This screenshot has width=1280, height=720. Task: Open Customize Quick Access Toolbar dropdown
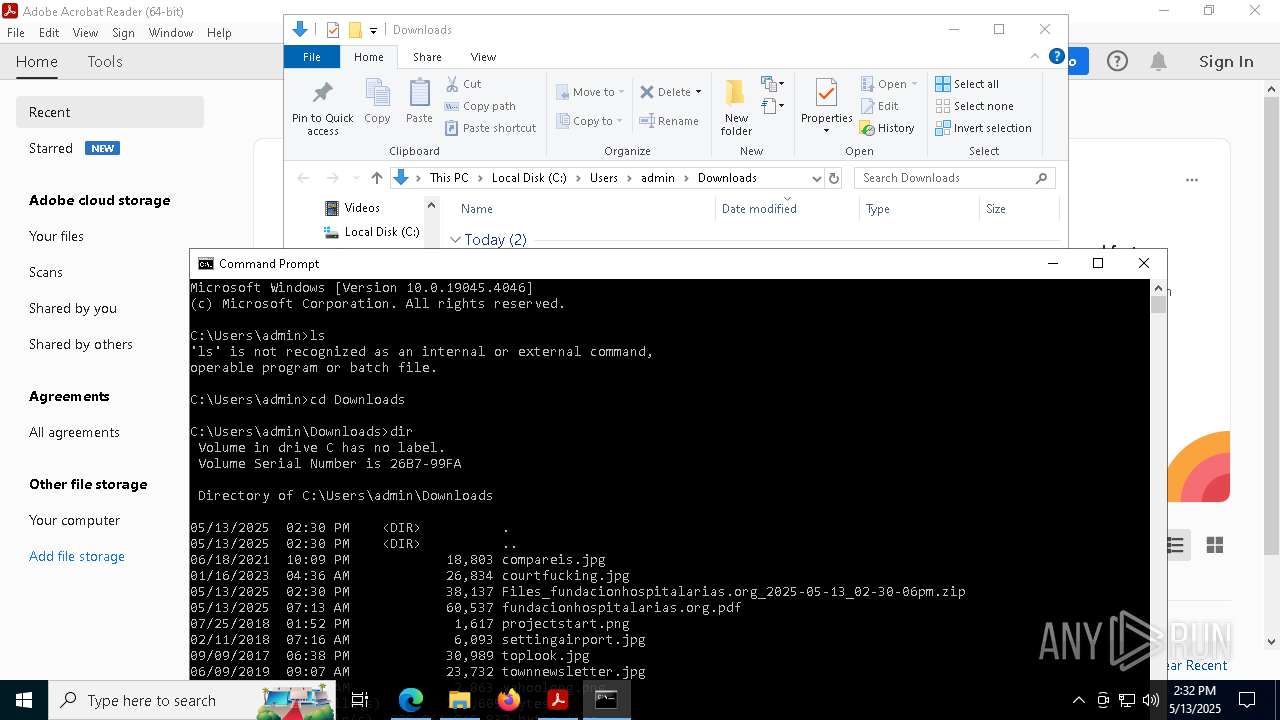(373, 30)
